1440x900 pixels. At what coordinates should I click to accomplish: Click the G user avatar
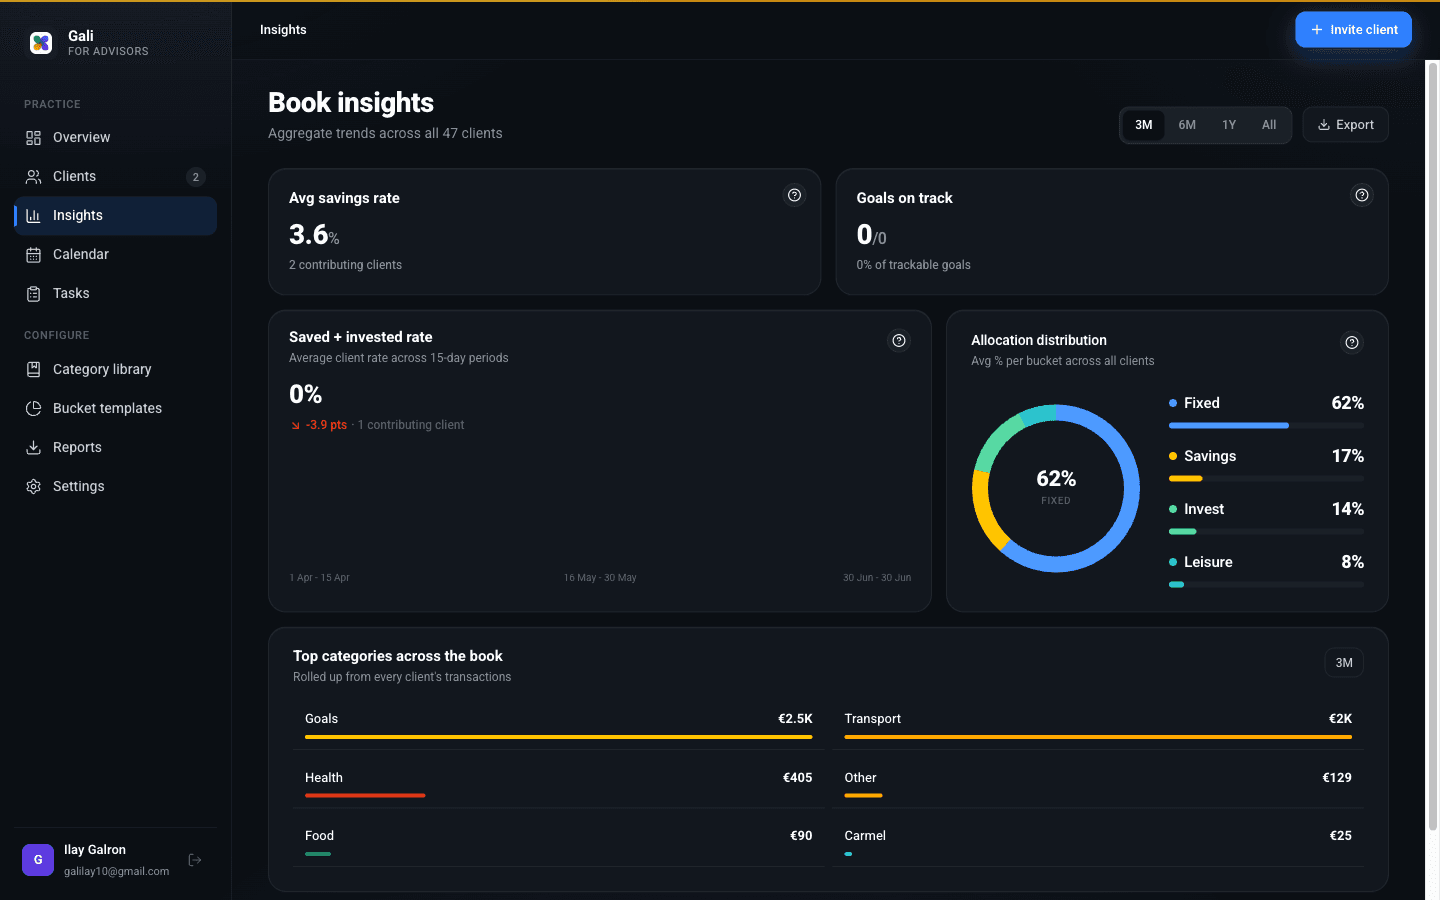coord(38,860)
